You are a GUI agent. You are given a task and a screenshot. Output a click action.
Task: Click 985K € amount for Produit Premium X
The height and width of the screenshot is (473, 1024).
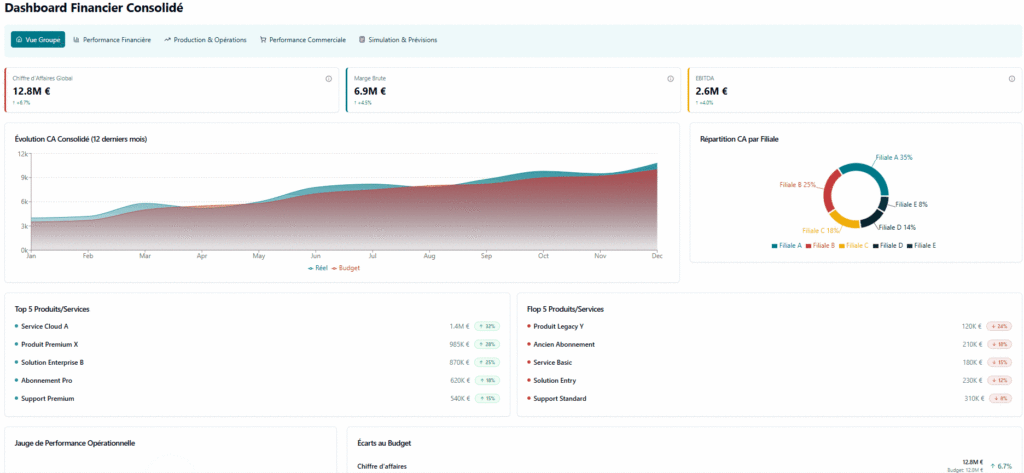tap(460, 344)
